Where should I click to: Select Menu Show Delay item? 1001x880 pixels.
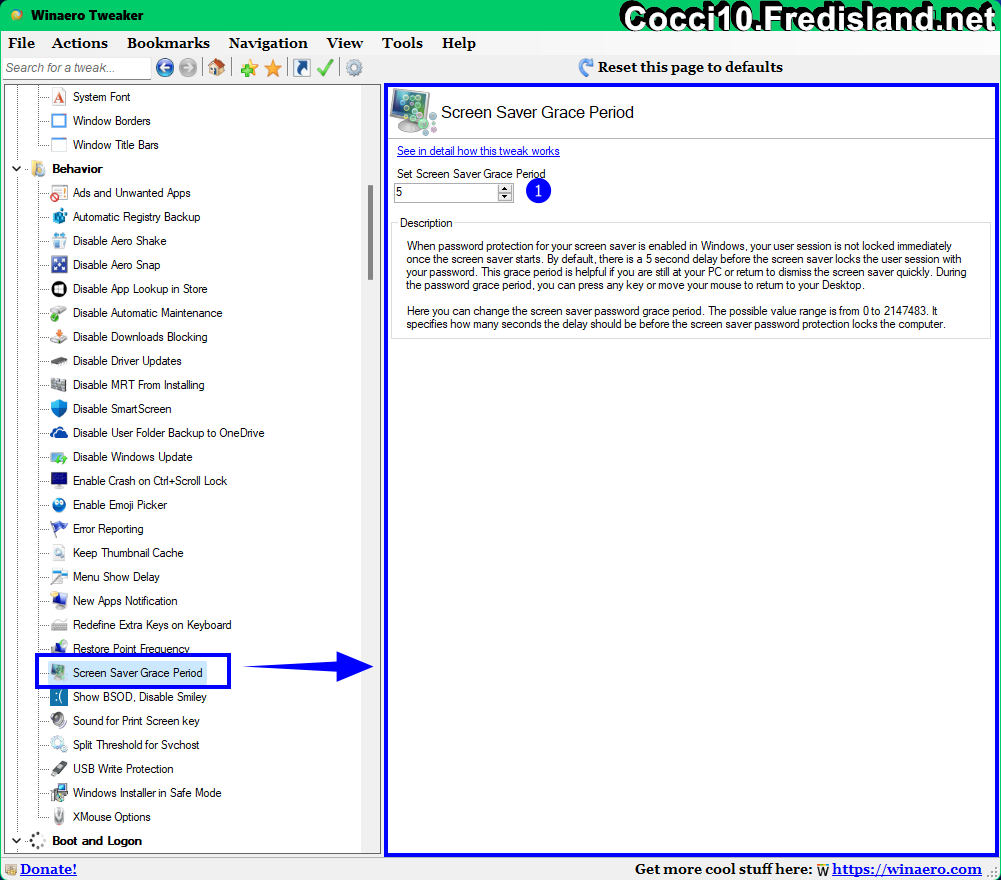pyautogui.click(x=116, y=577)
